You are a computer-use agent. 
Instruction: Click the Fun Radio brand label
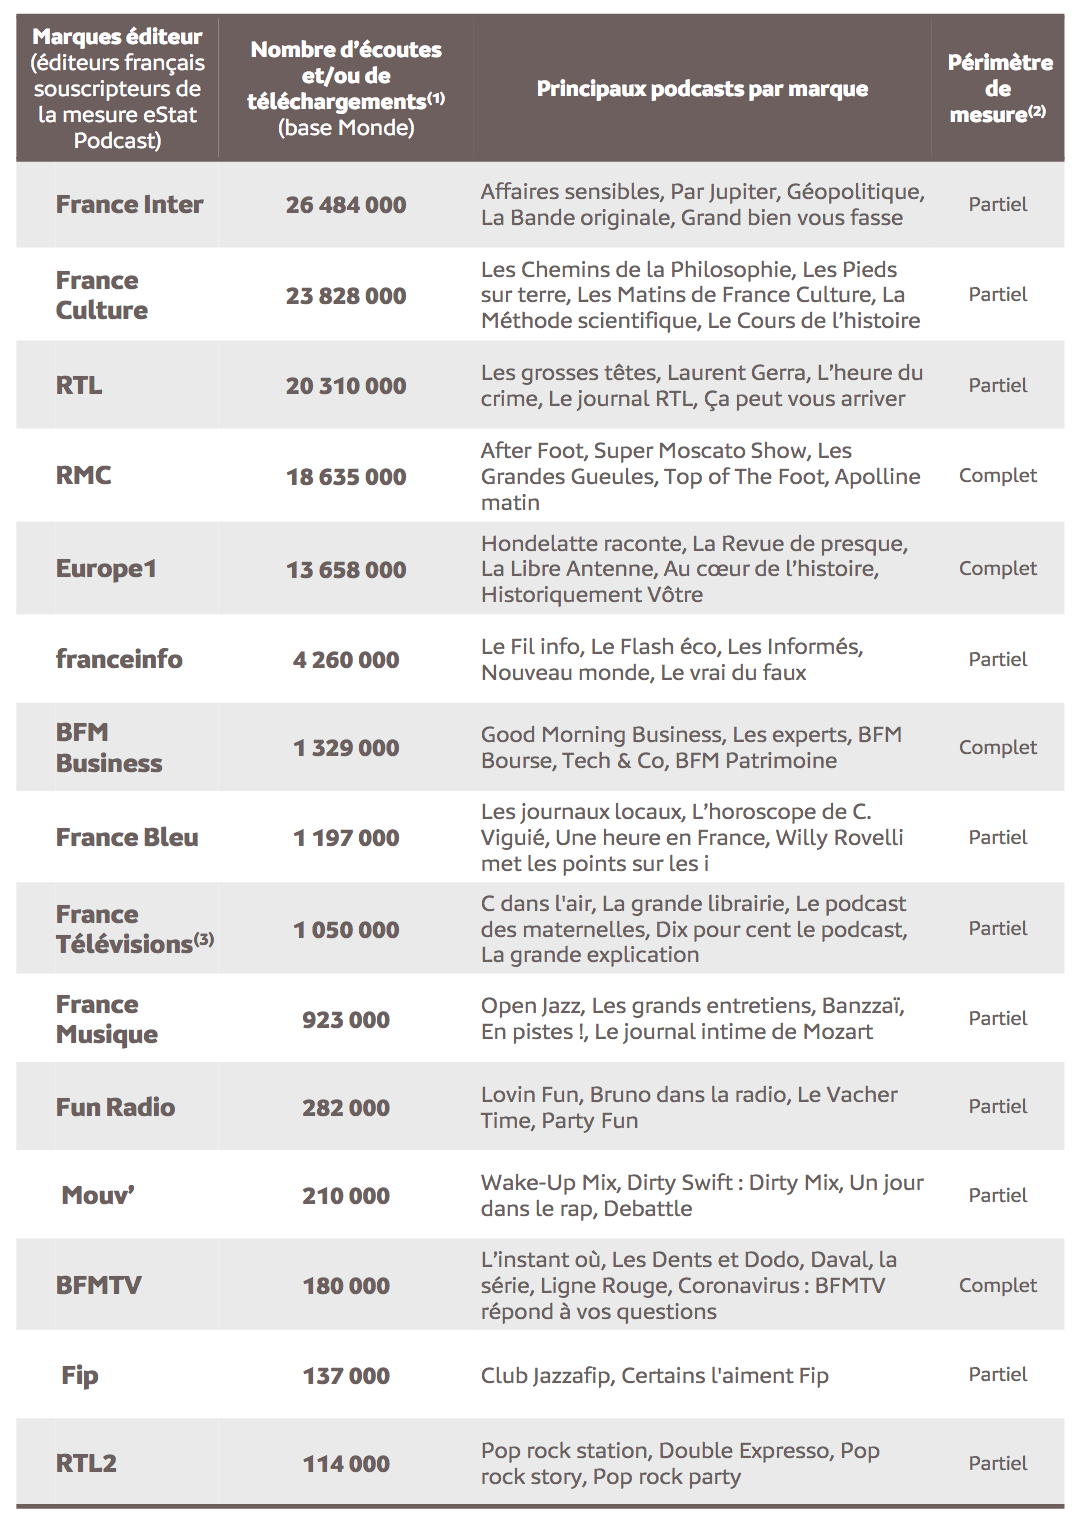(x=115, y=1108)
